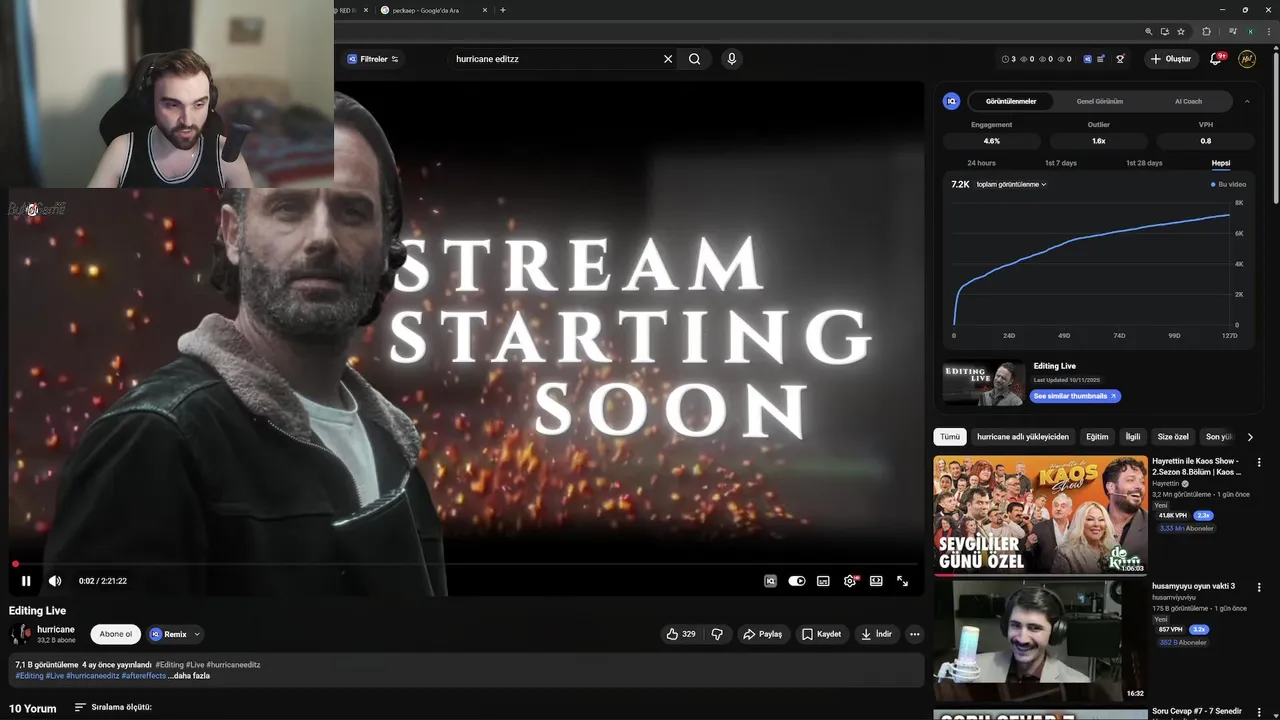
Task: Open the comment sort Sıralama ölçütü
Action: [x=113, y=708]
